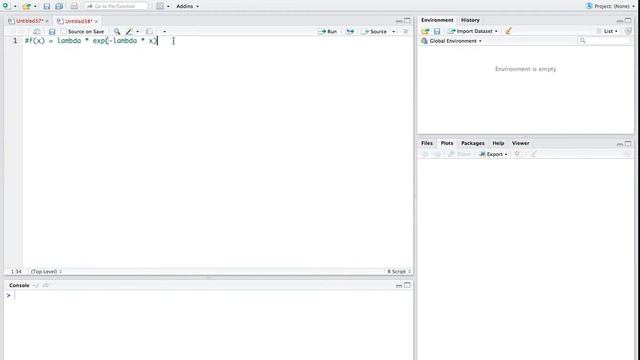Screen dimensions: 640x360
Task: Open the Source options dropdown arrow
Action: [393, 32]
